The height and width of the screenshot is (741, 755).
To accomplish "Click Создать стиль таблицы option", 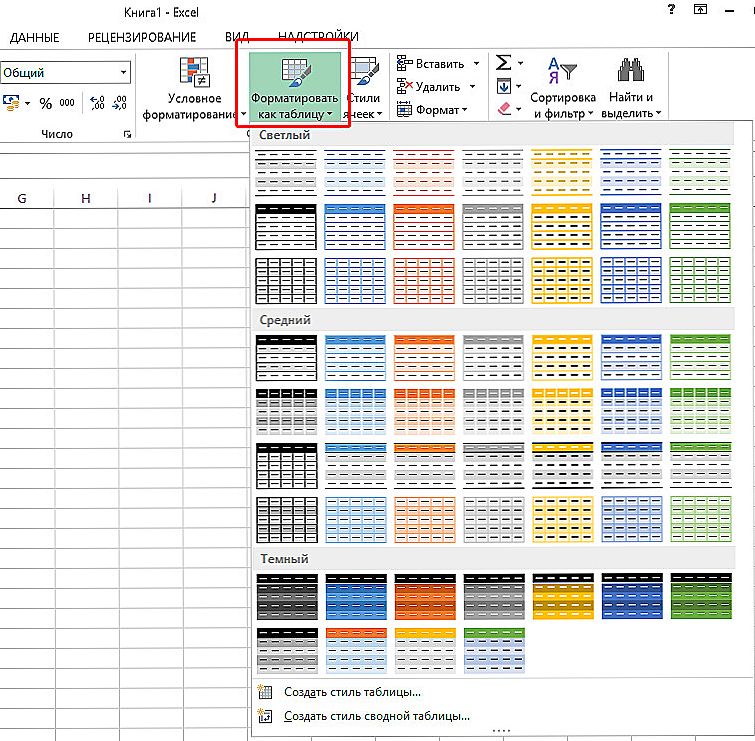I will click(351, 692).
